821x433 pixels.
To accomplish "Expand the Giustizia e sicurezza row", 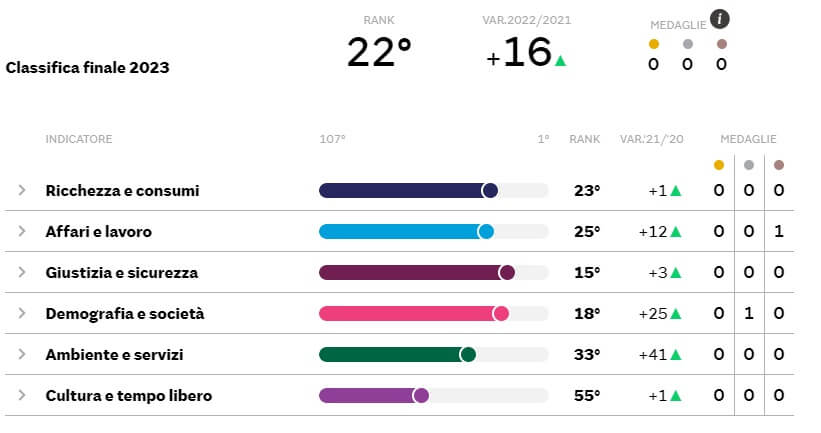I will pos(22,272).
